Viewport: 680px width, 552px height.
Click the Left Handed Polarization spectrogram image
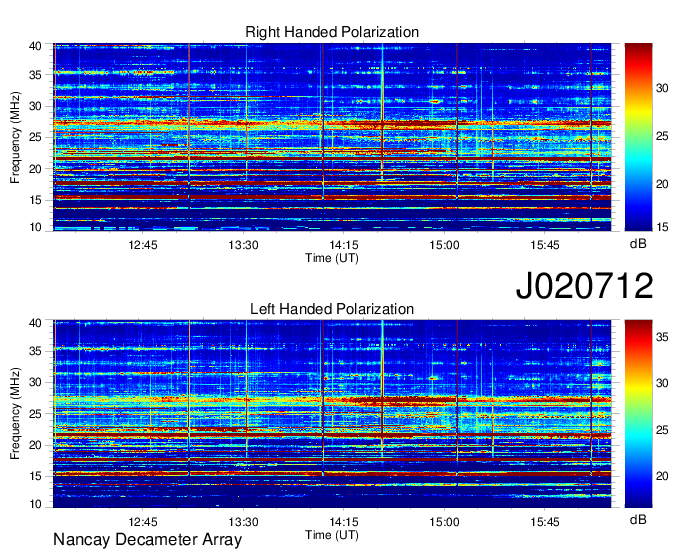tap(332, 414)
